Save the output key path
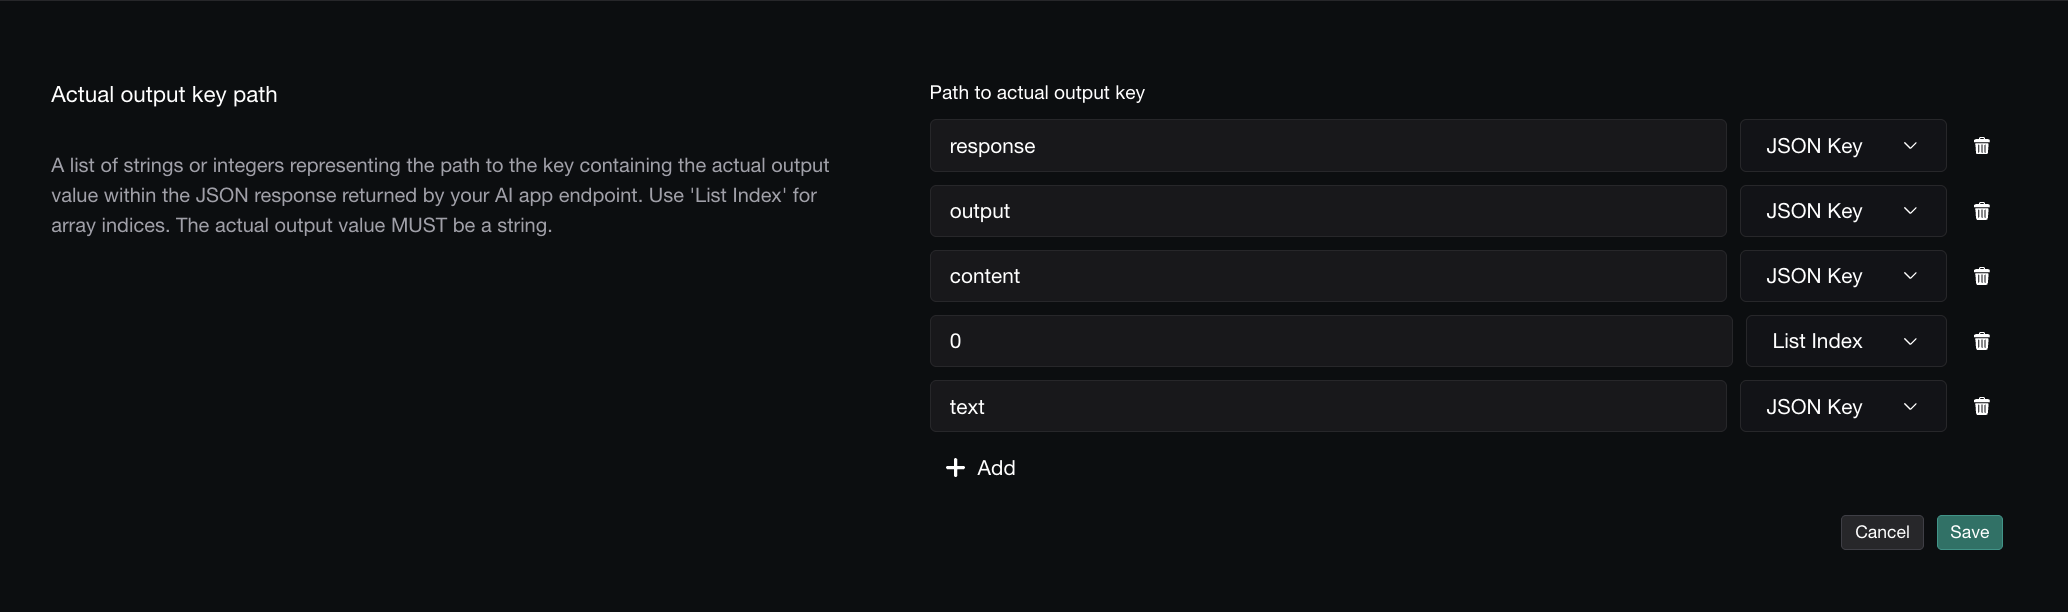This screenshot has height=612, width=2068. (1969, 532)
